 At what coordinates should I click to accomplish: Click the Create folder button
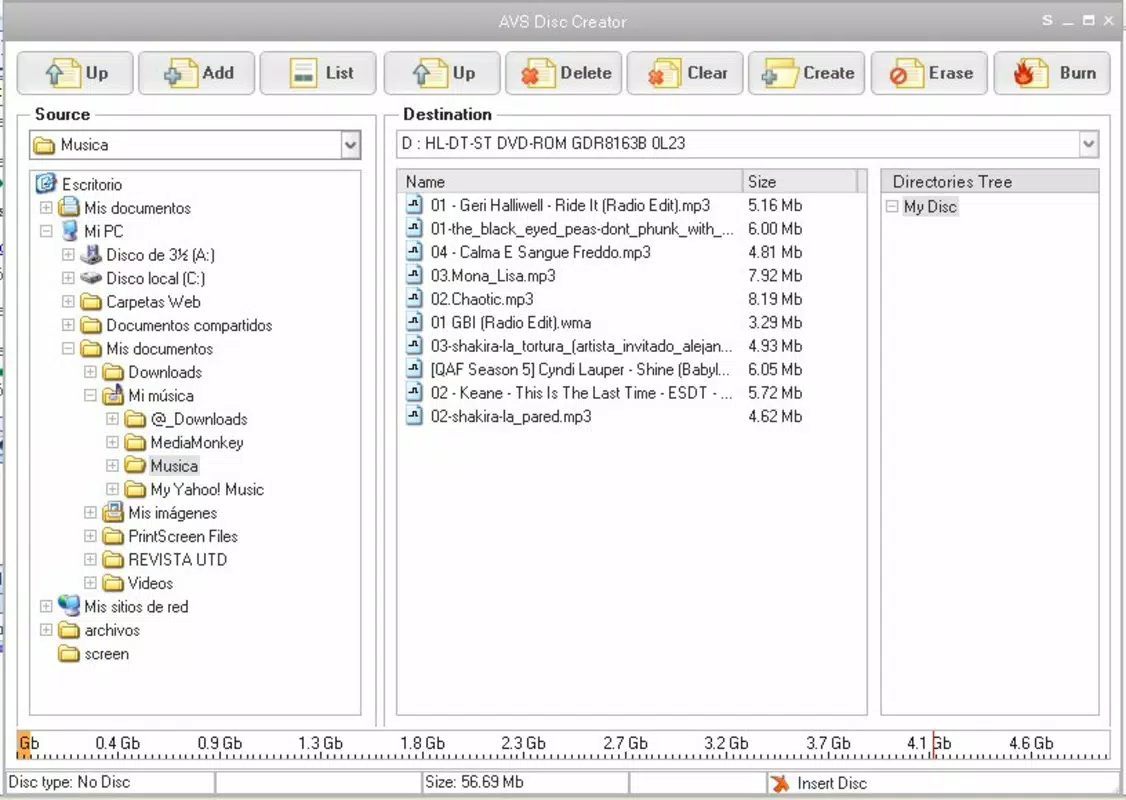[807, 73]
